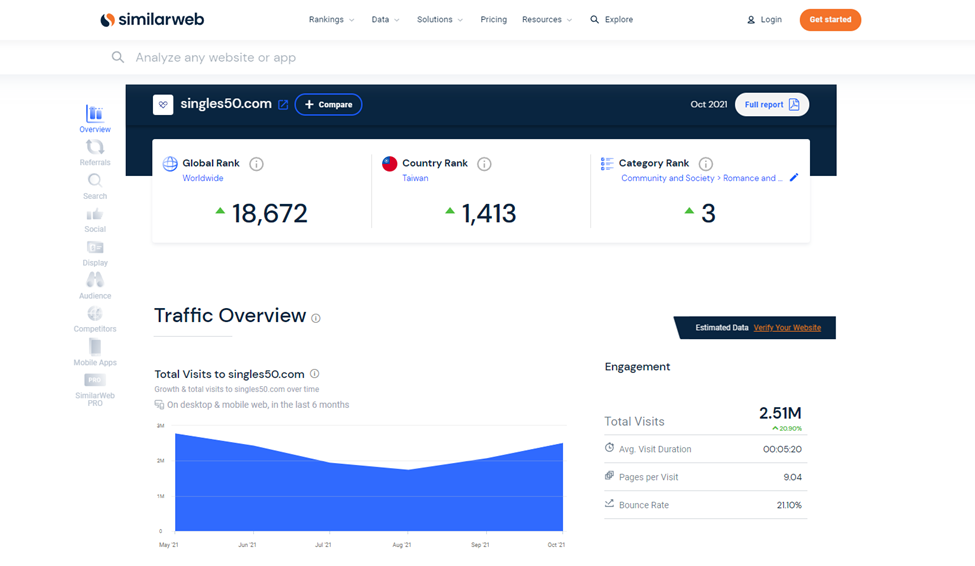Go to Display sidebar section
The height and width of the screenshot is (566, 975).
(x=95, y=248)
